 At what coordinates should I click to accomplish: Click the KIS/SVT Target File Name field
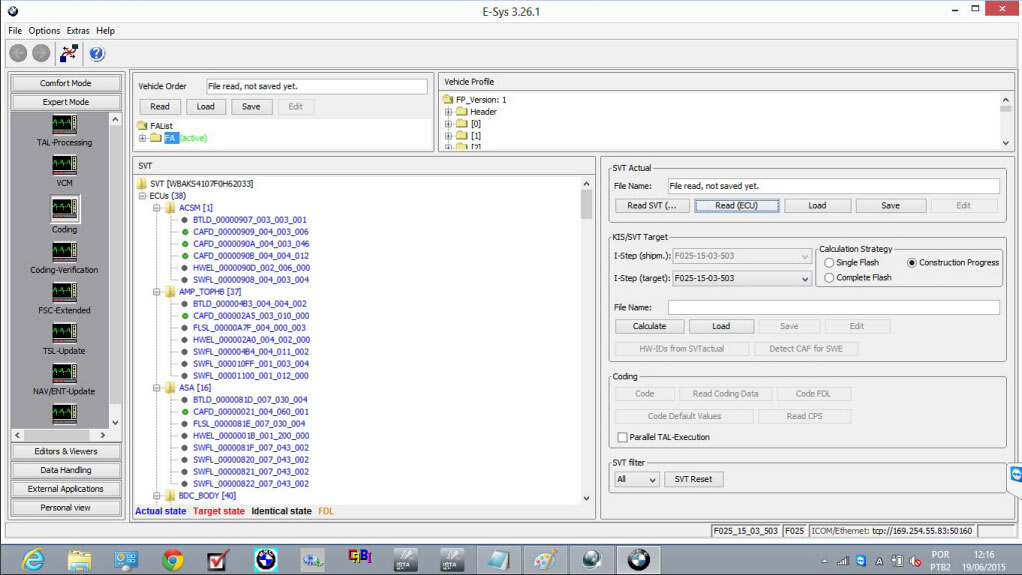pyautogui.click(x=834, y=307)
